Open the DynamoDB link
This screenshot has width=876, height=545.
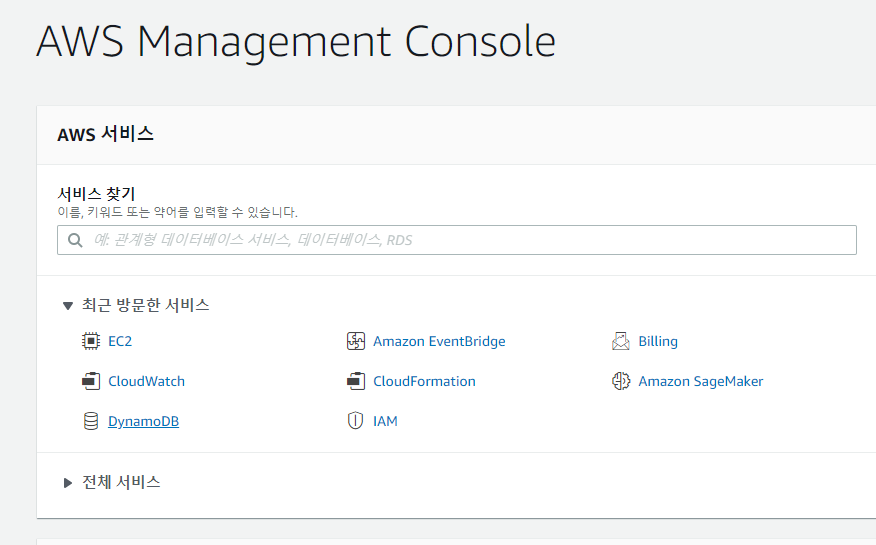tap(144, 421)
